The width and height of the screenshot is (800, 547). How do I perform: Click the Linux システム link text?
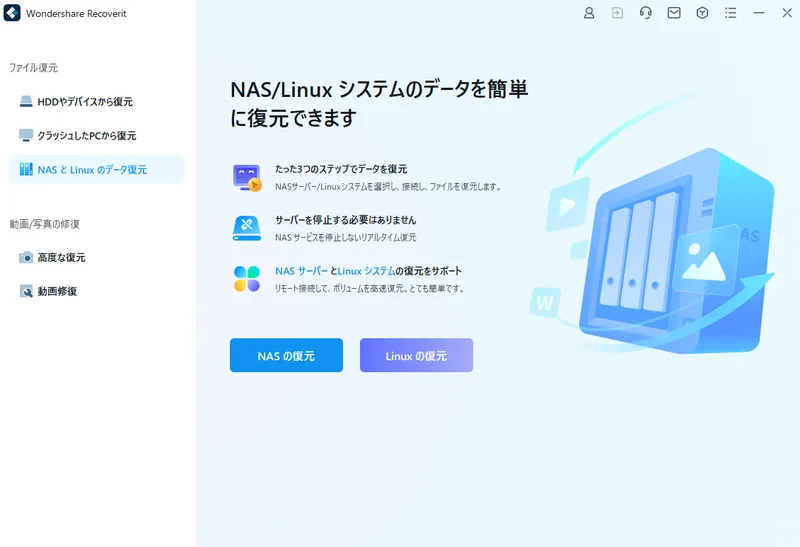[x=366, y=271]
